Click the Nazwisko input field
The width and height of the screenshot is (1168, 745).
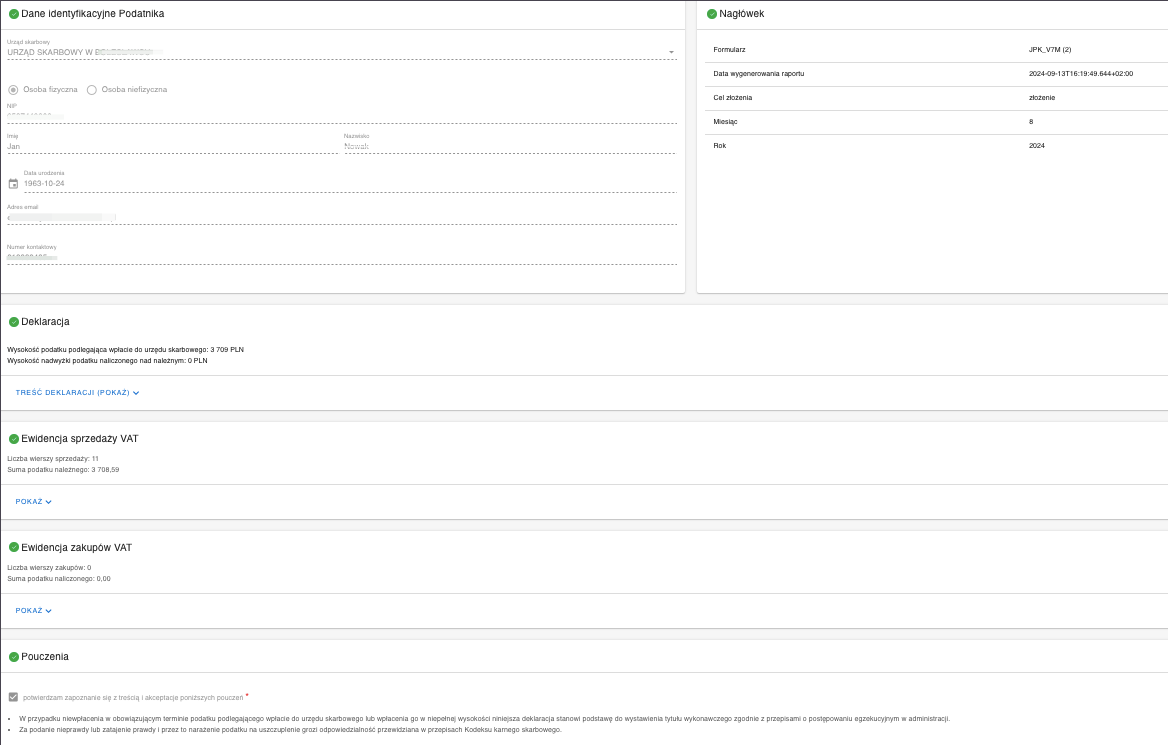[510, 146]
